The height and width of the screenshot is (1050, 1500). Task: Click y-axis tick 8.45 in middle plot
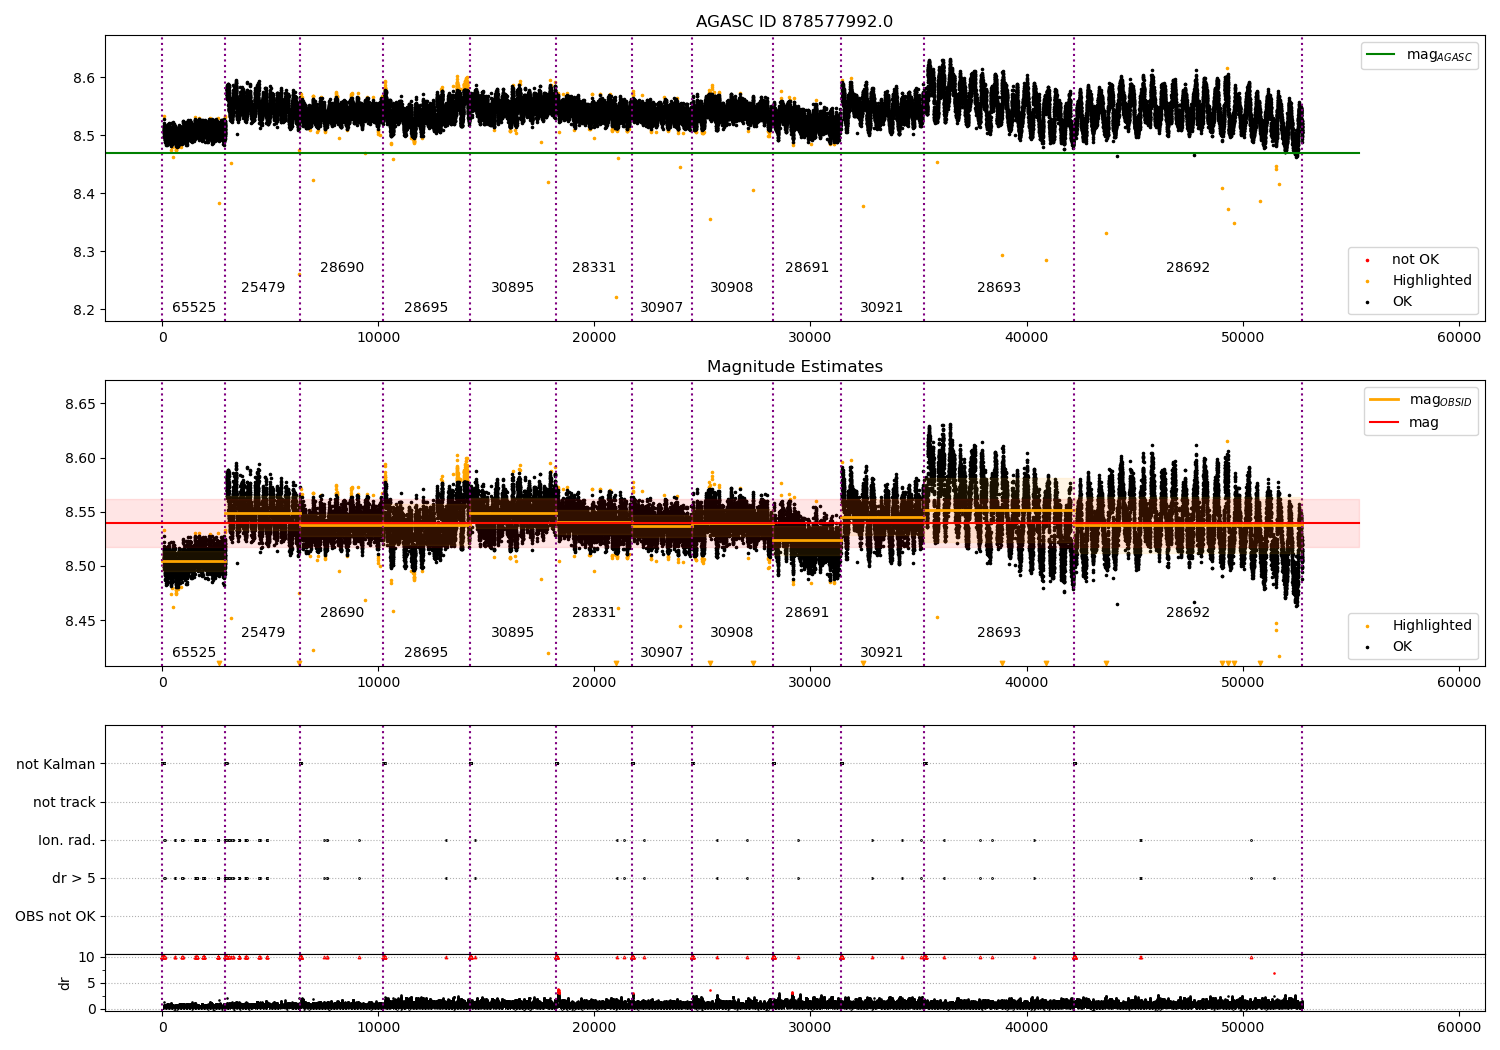(80, 621)
